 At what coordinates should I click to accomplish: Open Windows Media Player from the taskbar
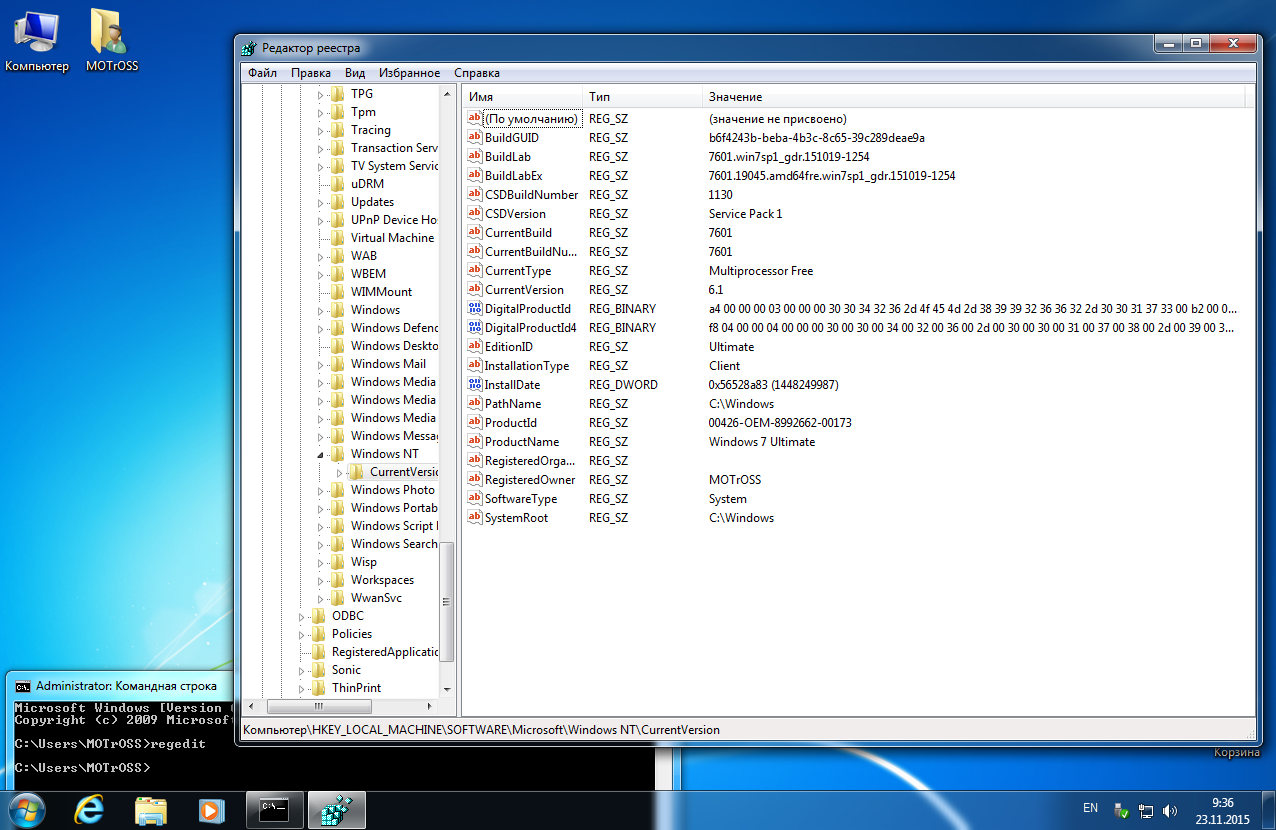(x=210, y=809)
